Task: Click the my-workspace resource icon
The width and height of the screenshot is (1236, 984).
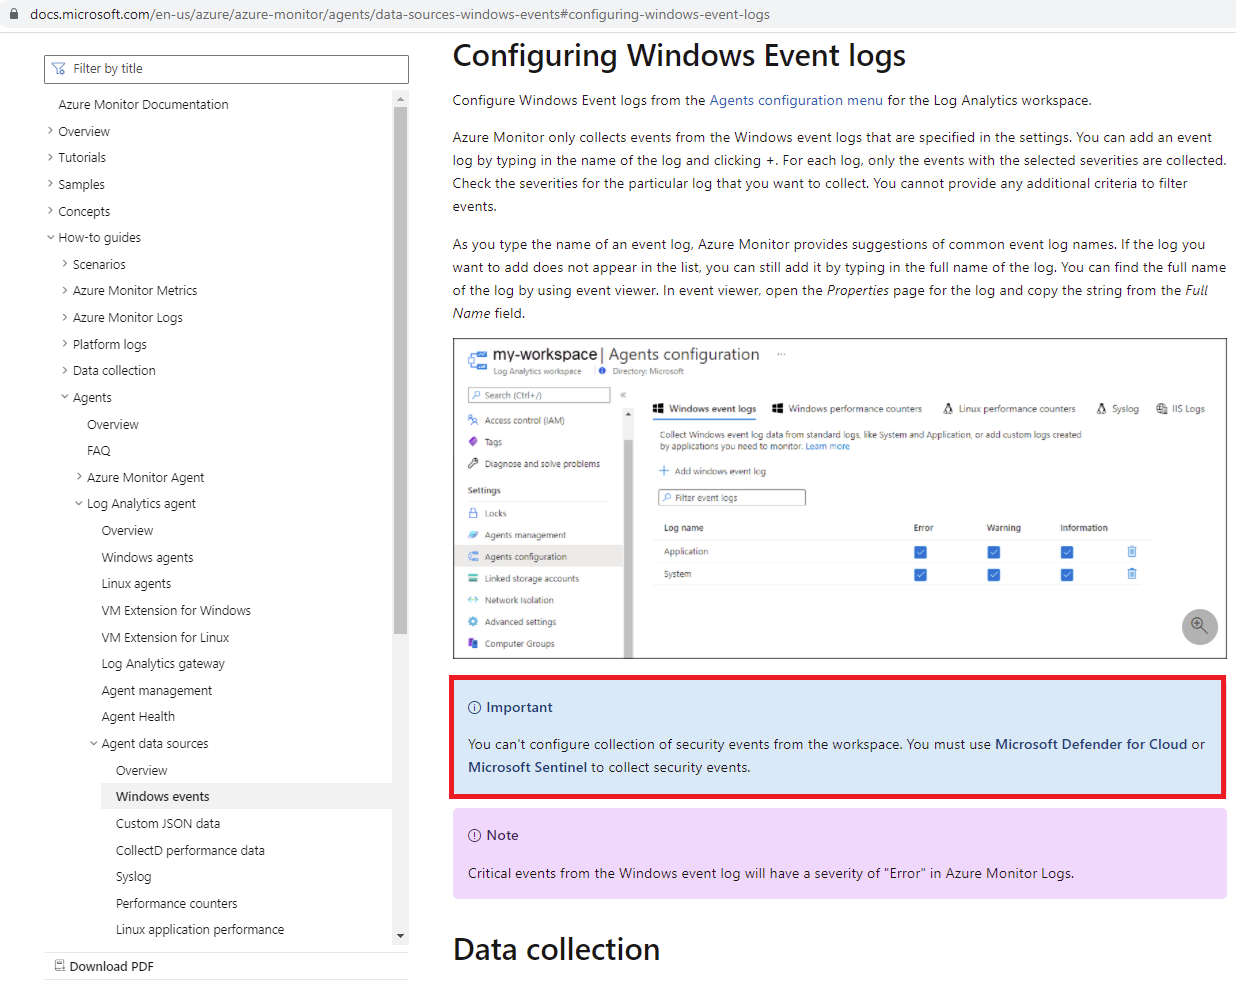Action: click(478, 360)
